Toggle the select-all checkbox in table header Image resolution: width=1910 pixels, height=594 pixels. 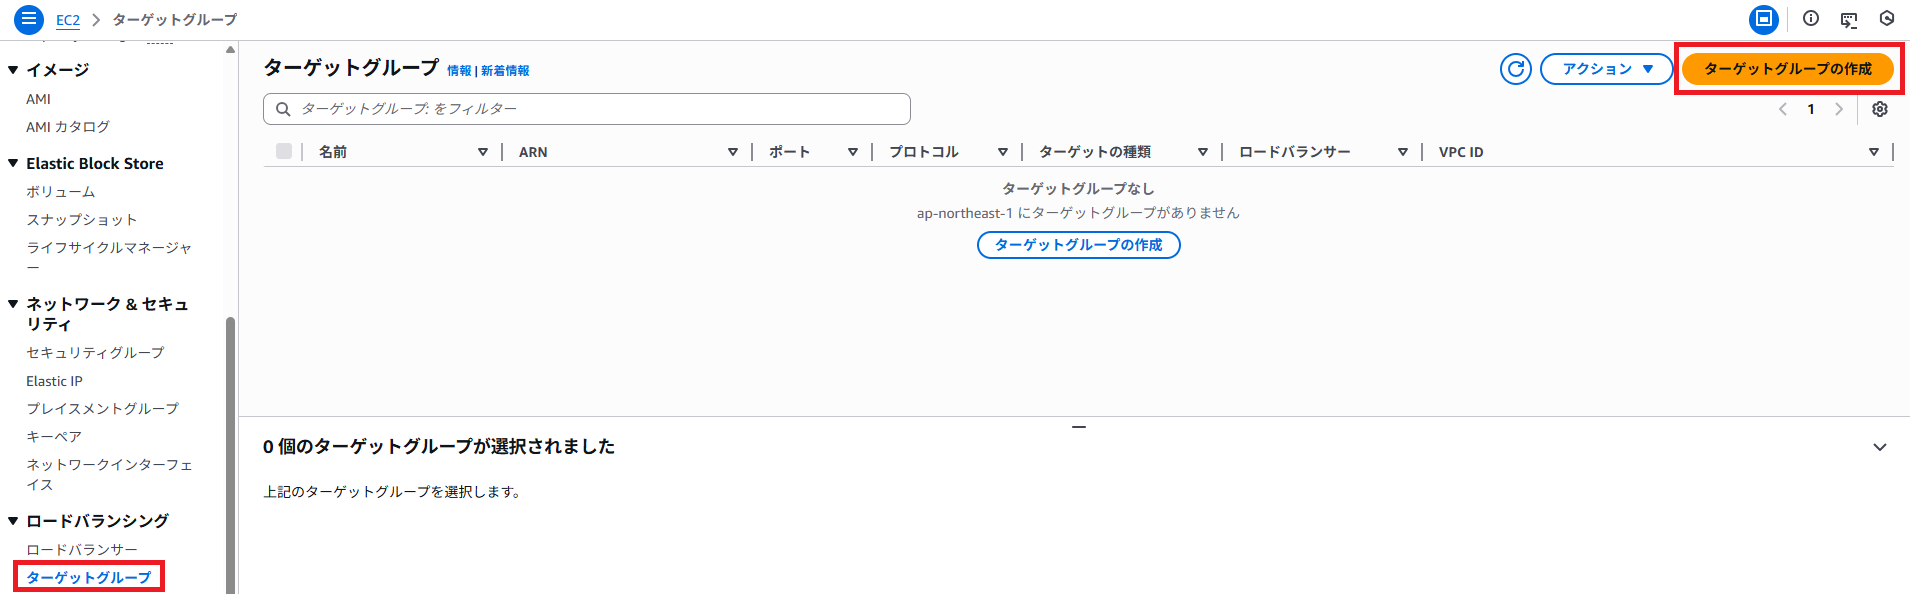(284, 151)
